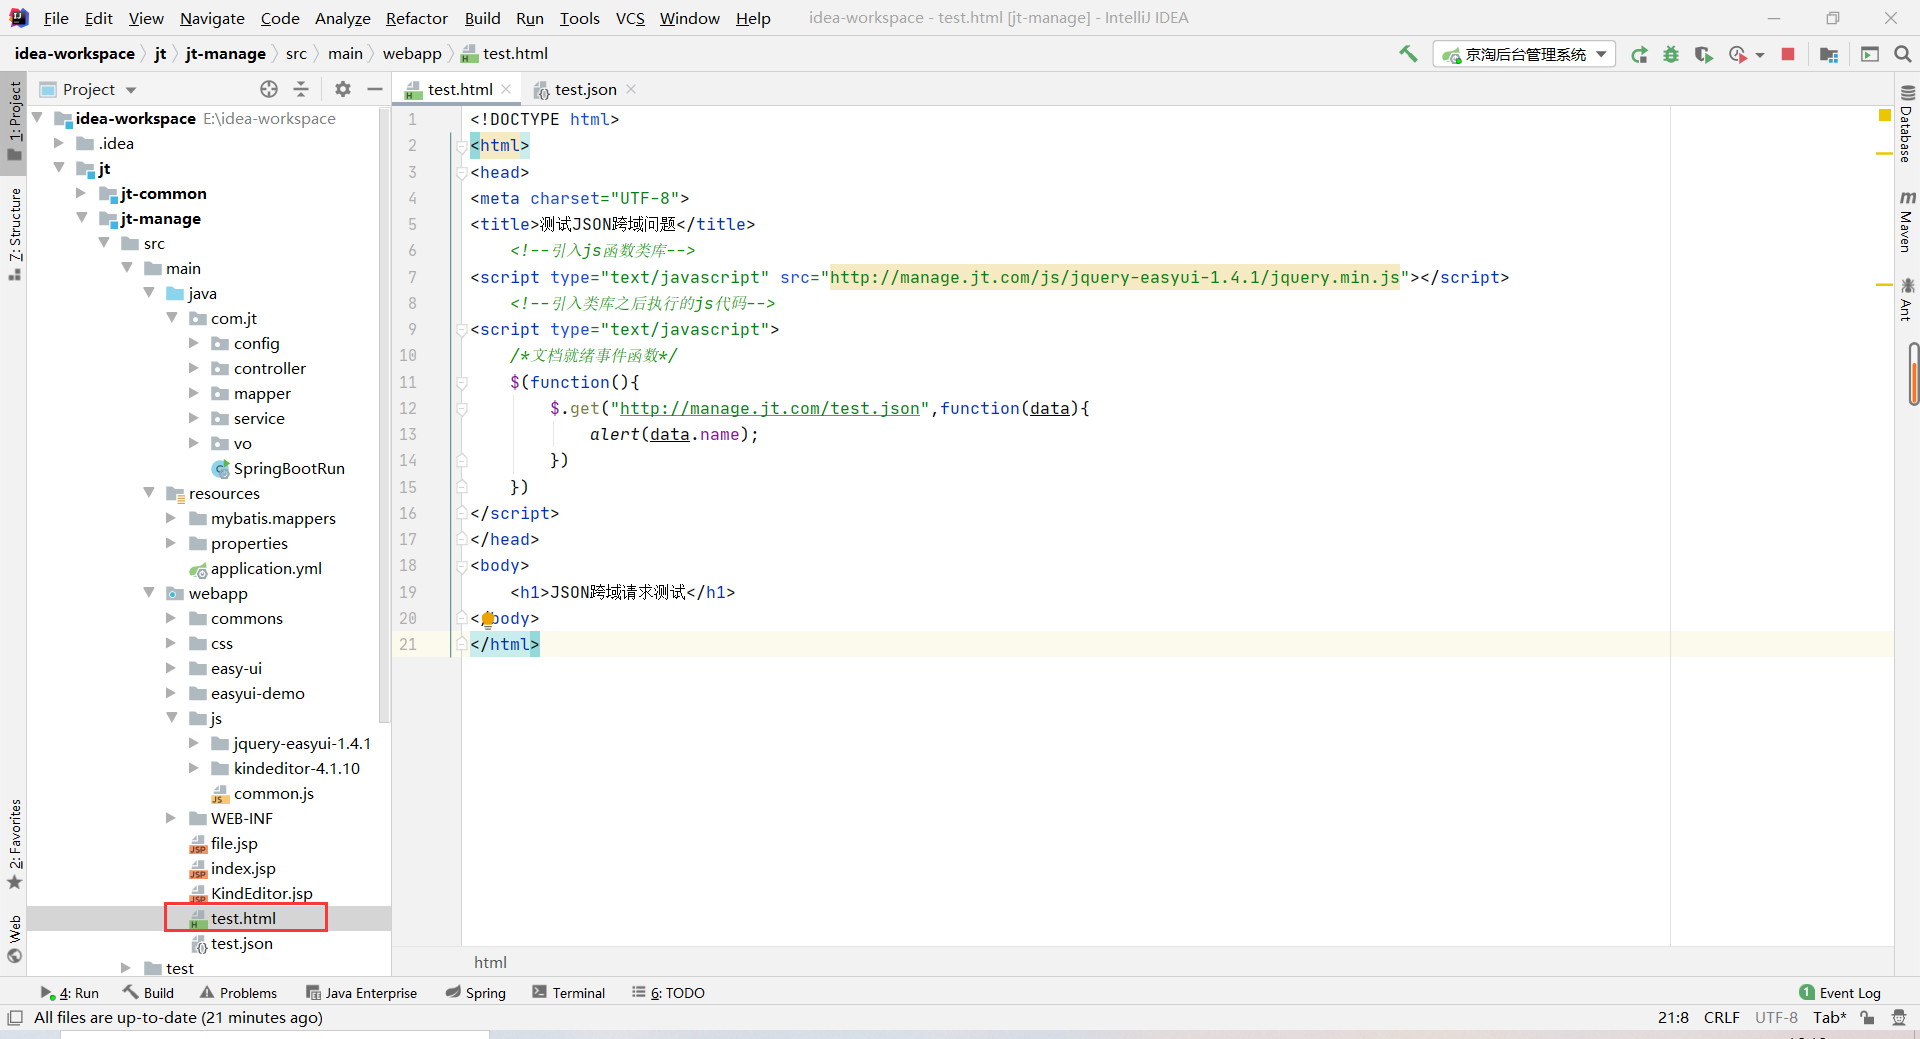
Task: Open the Ant tool window
Action: tap(1907, 299)
